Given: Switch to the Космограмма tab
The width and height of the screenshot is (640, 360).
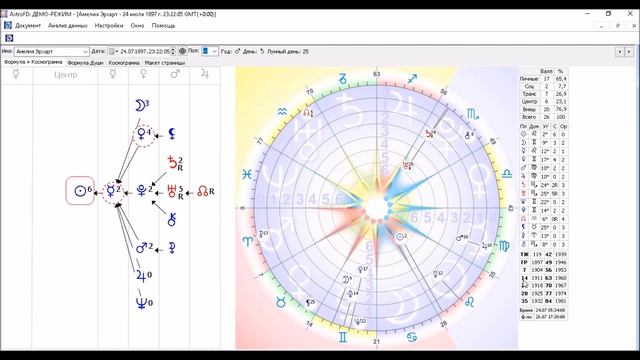Looking at the screenshot, I should [x=124, y=63].
